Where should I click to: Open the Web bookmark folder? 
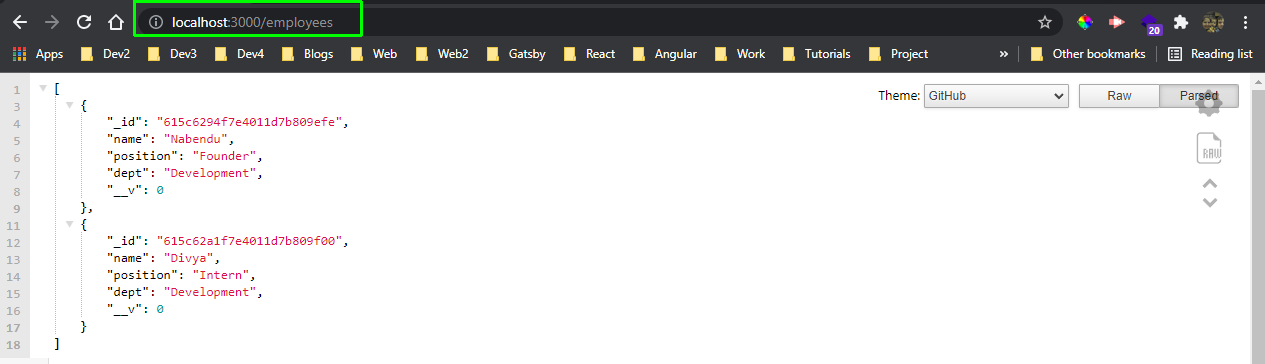[x=373, y=54]
